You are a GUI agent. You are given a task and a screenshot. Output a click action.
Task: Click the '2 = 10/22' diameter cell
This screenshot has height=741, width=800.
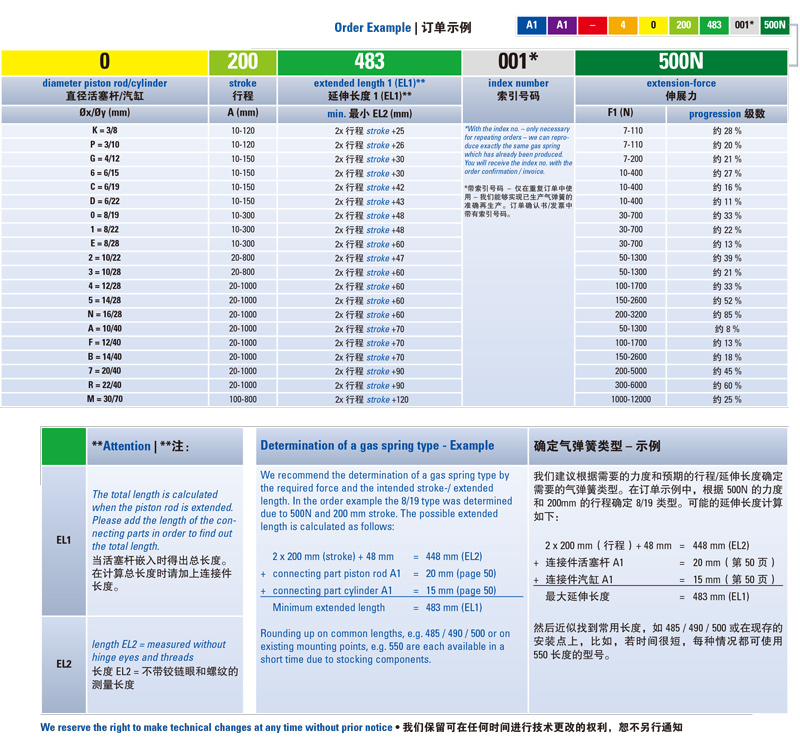pyautogui.click(x=105, y=258)
